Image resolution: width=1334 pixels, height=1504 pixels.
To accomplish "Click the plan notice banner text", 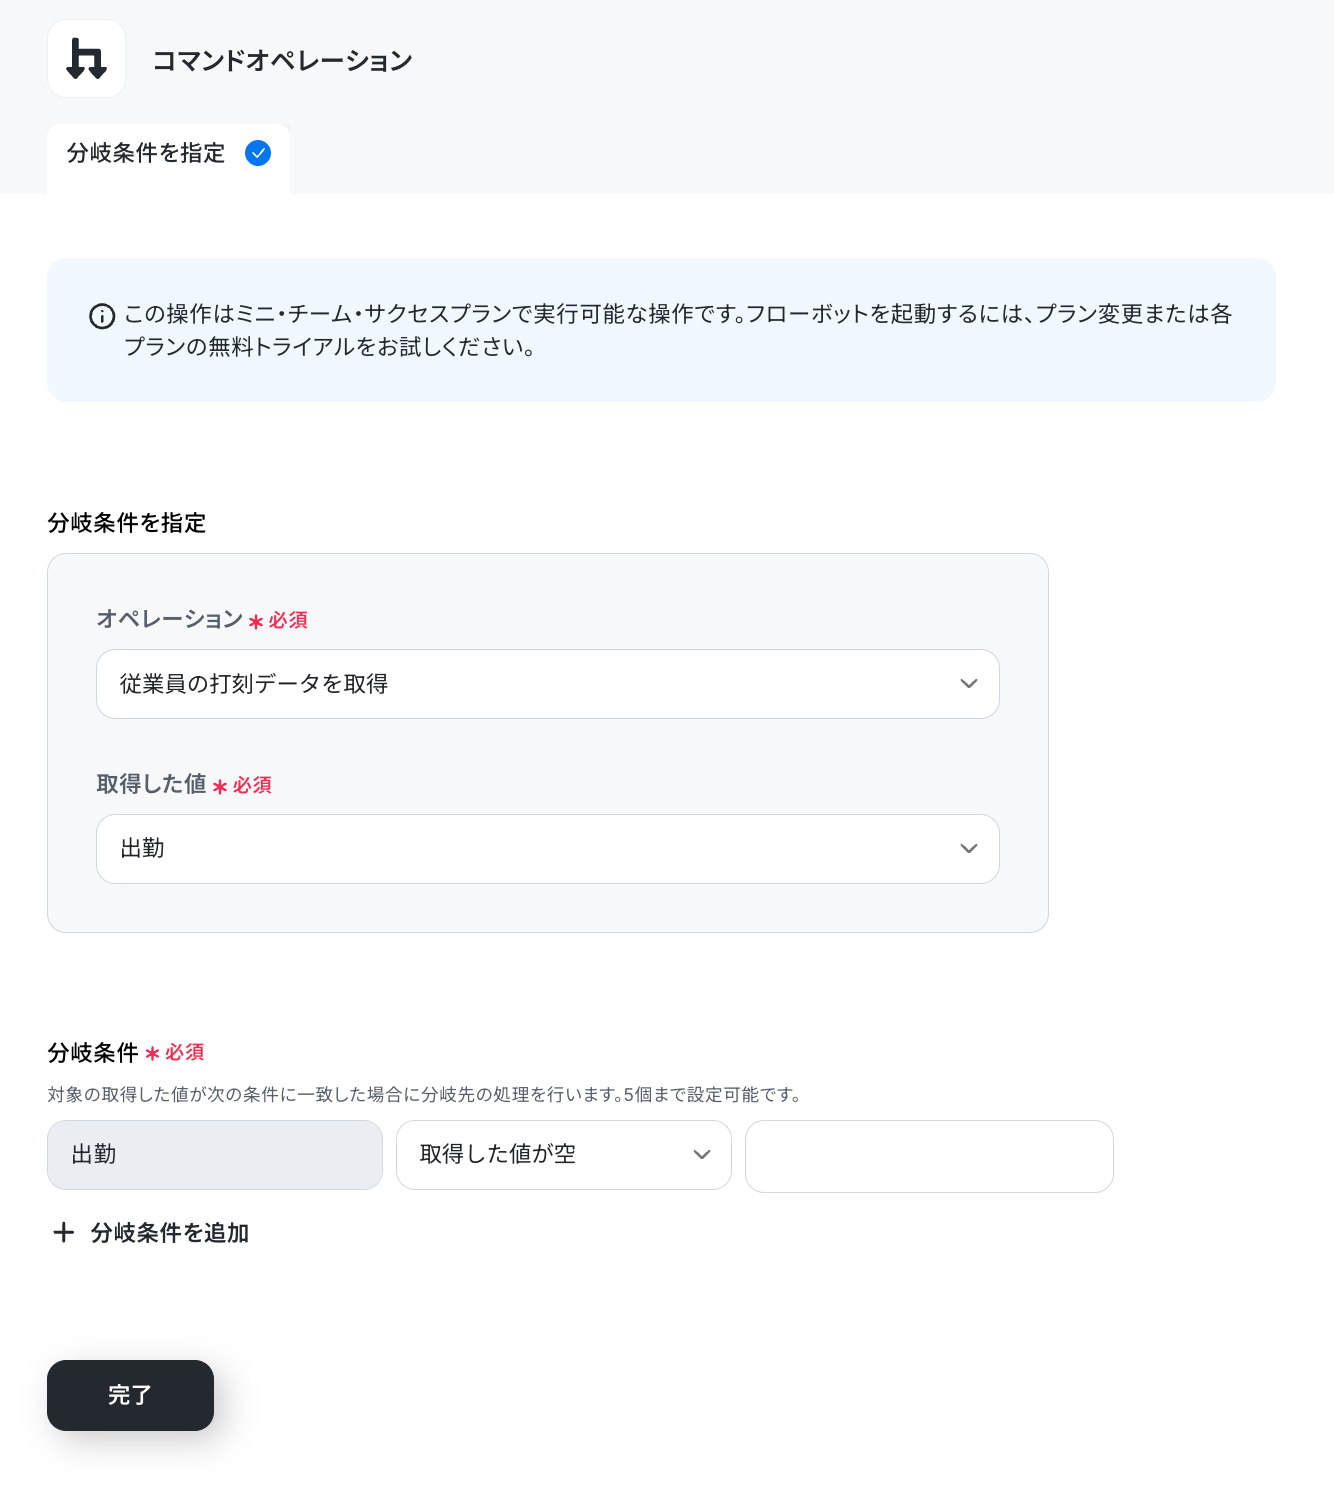I will [678, 330].
